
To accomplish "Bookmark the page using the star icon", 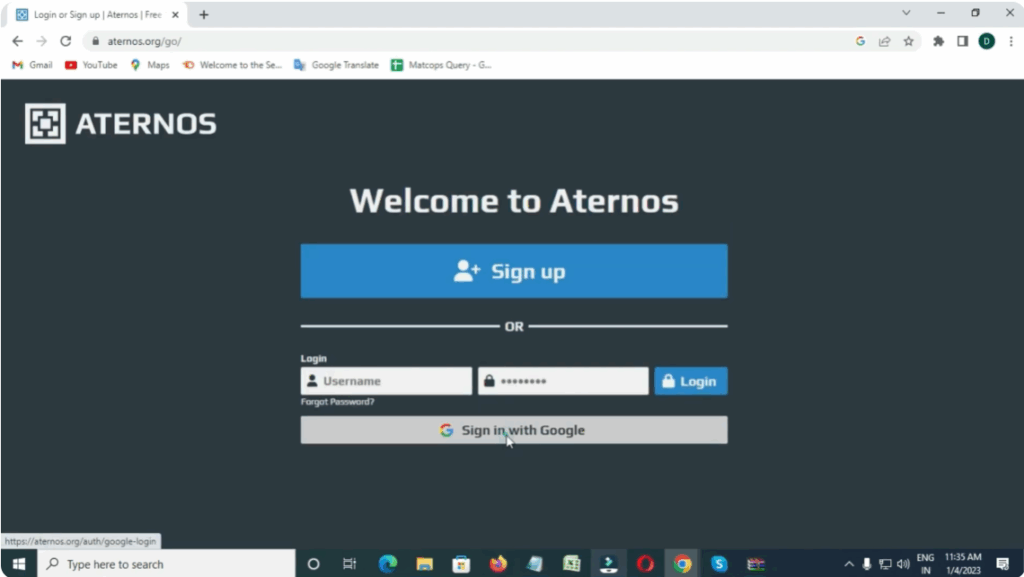I will (x=908, y=43).
